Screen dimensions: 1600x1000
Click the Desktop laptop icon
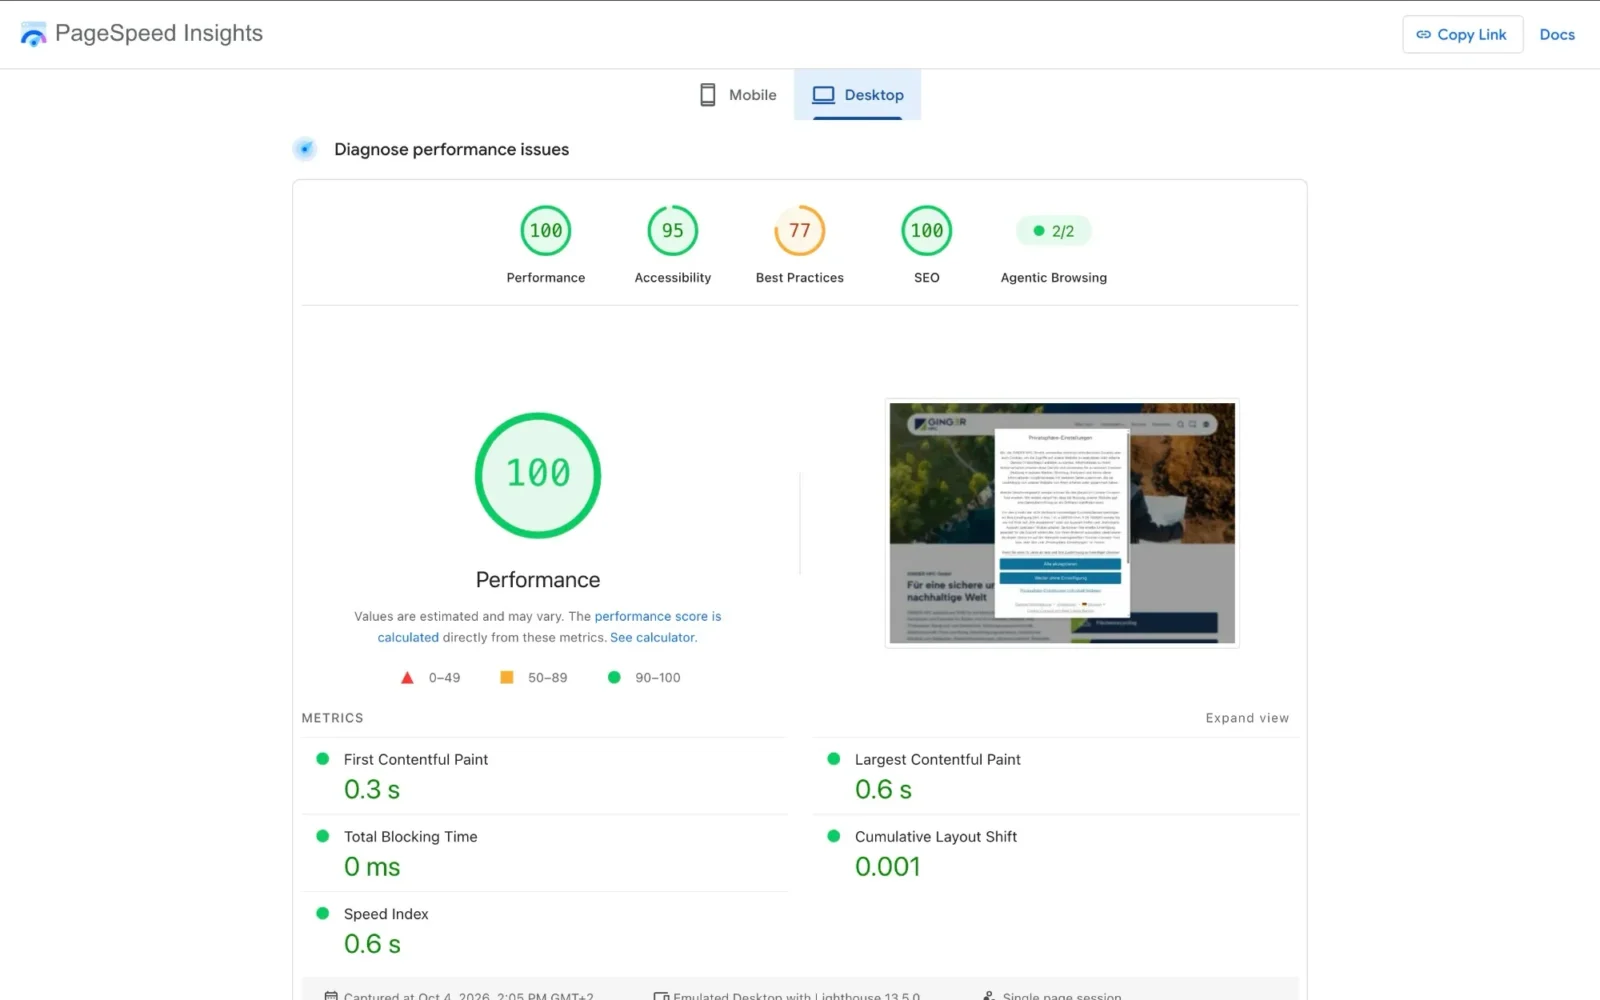click(x=823, y=95)
